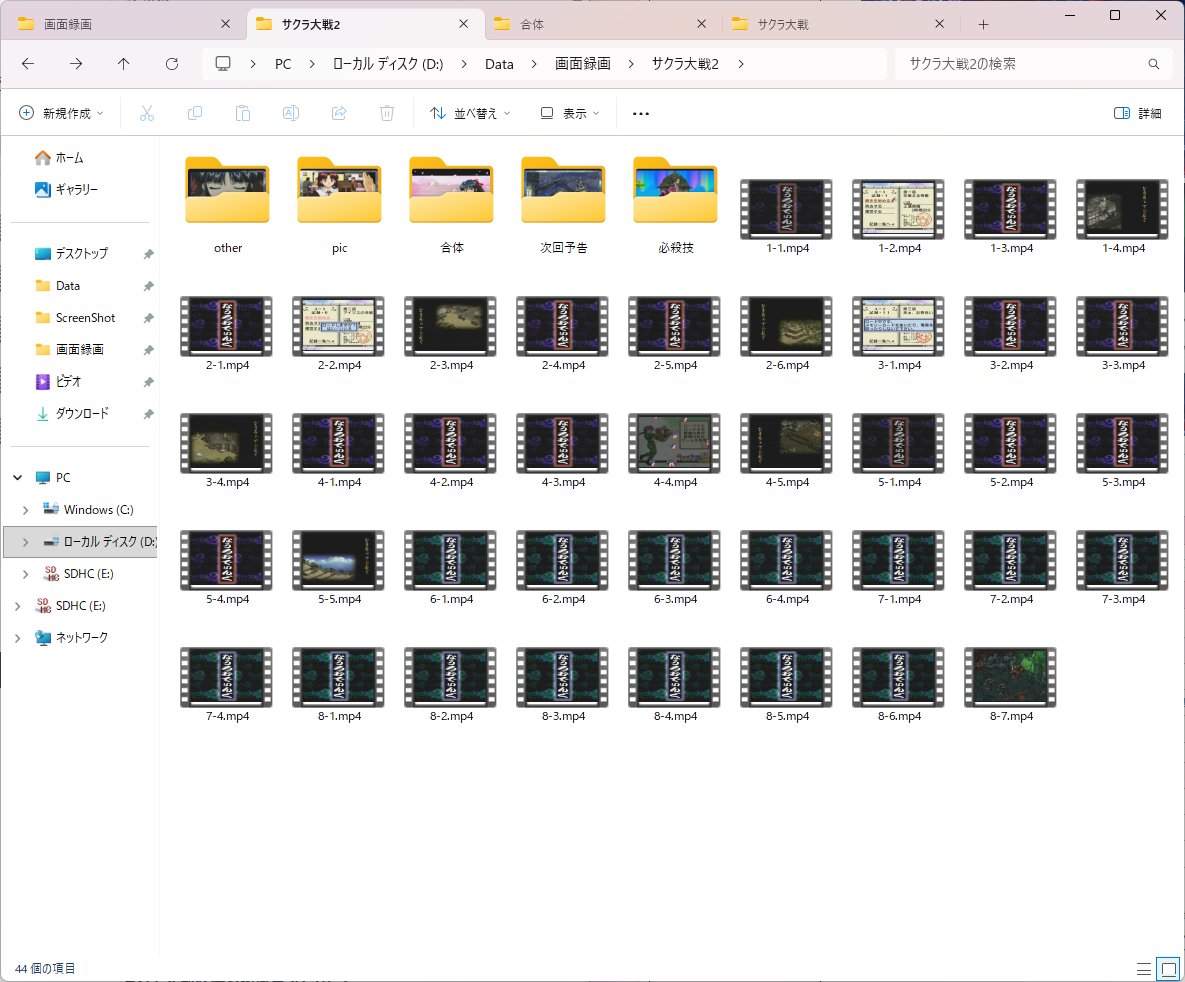Collapse the PC tree node
The image size is (1185, 982).
coord(17,478)
